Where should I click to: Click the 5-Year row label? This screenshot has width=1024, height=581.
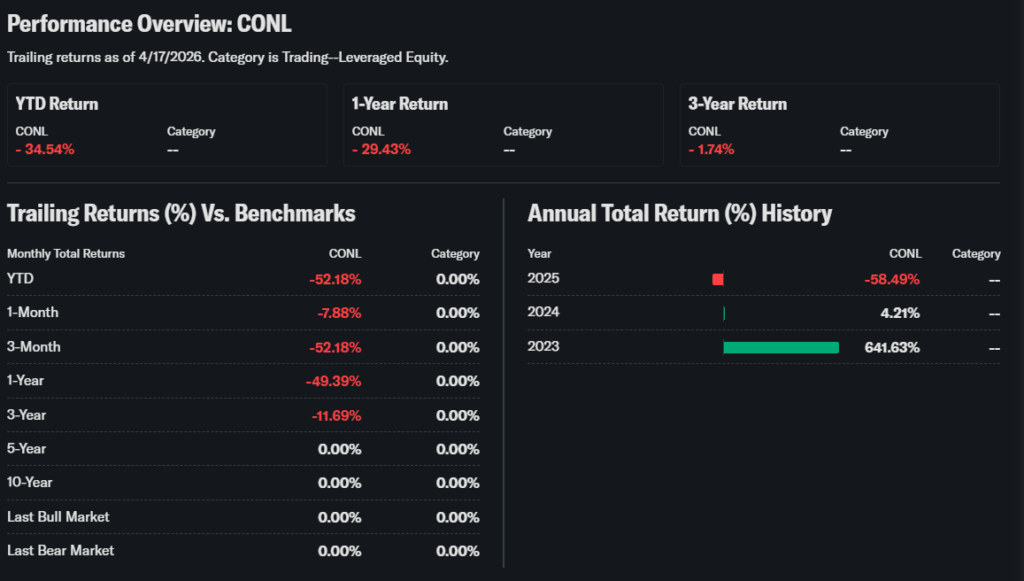[x=27, y=449]
